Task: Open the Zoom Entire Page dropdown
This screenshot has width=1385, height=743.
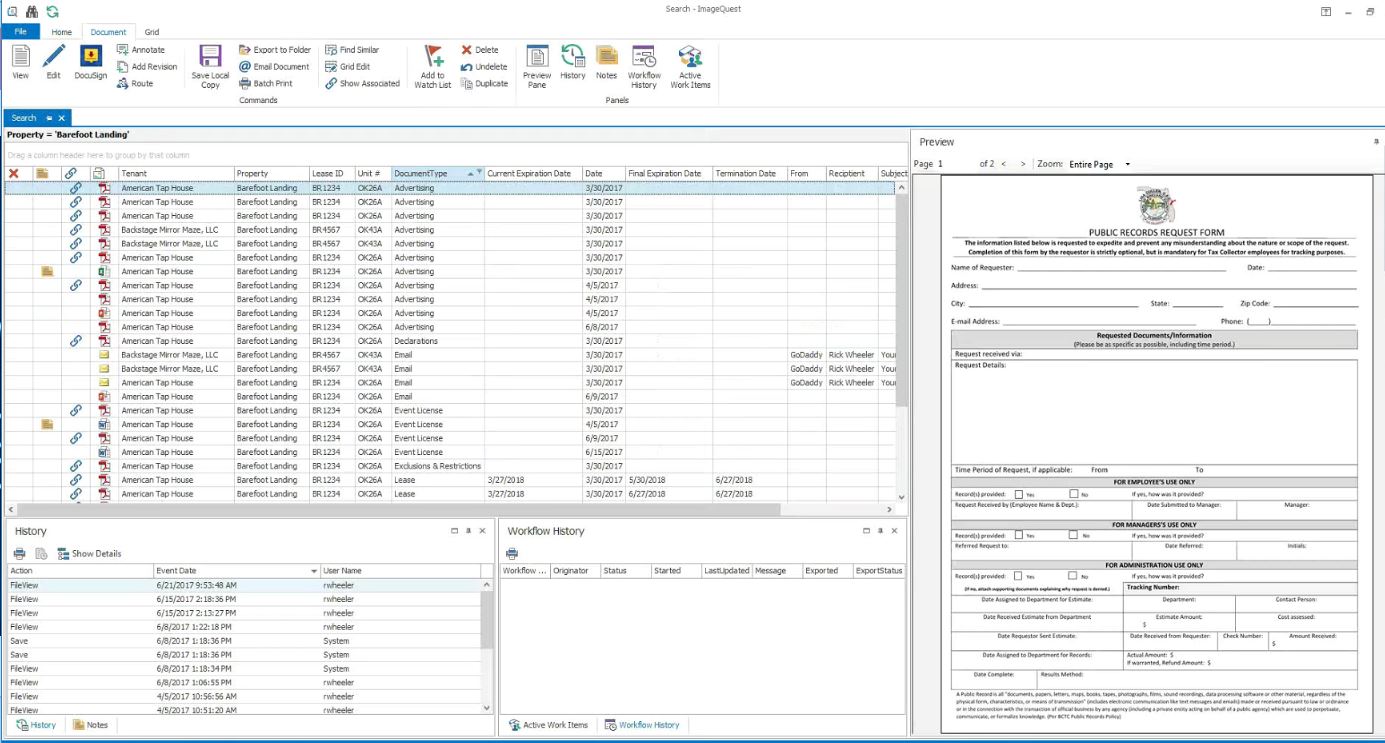Action: (1127, 165)
